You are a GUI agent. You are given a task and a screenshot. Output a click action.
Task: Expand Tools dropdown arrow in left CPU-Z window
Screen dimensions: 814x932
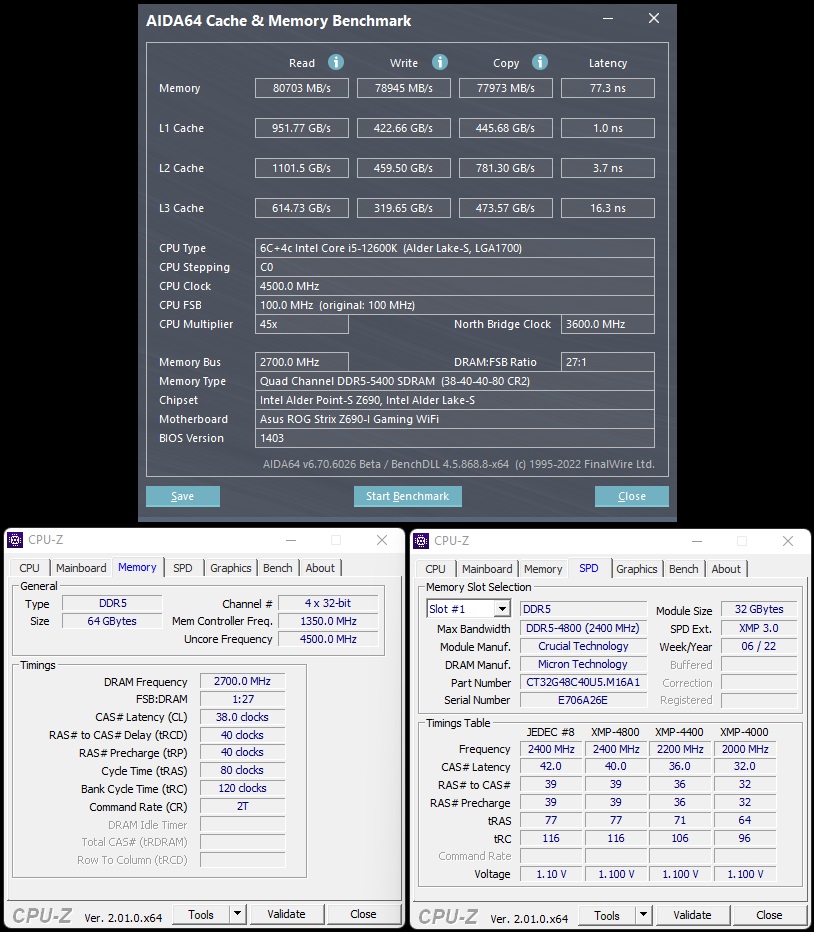[x=237, y=914]
